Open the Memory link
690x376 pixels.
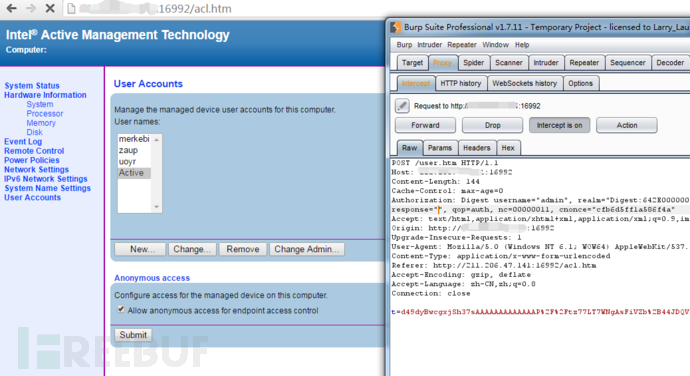[41, 123]
